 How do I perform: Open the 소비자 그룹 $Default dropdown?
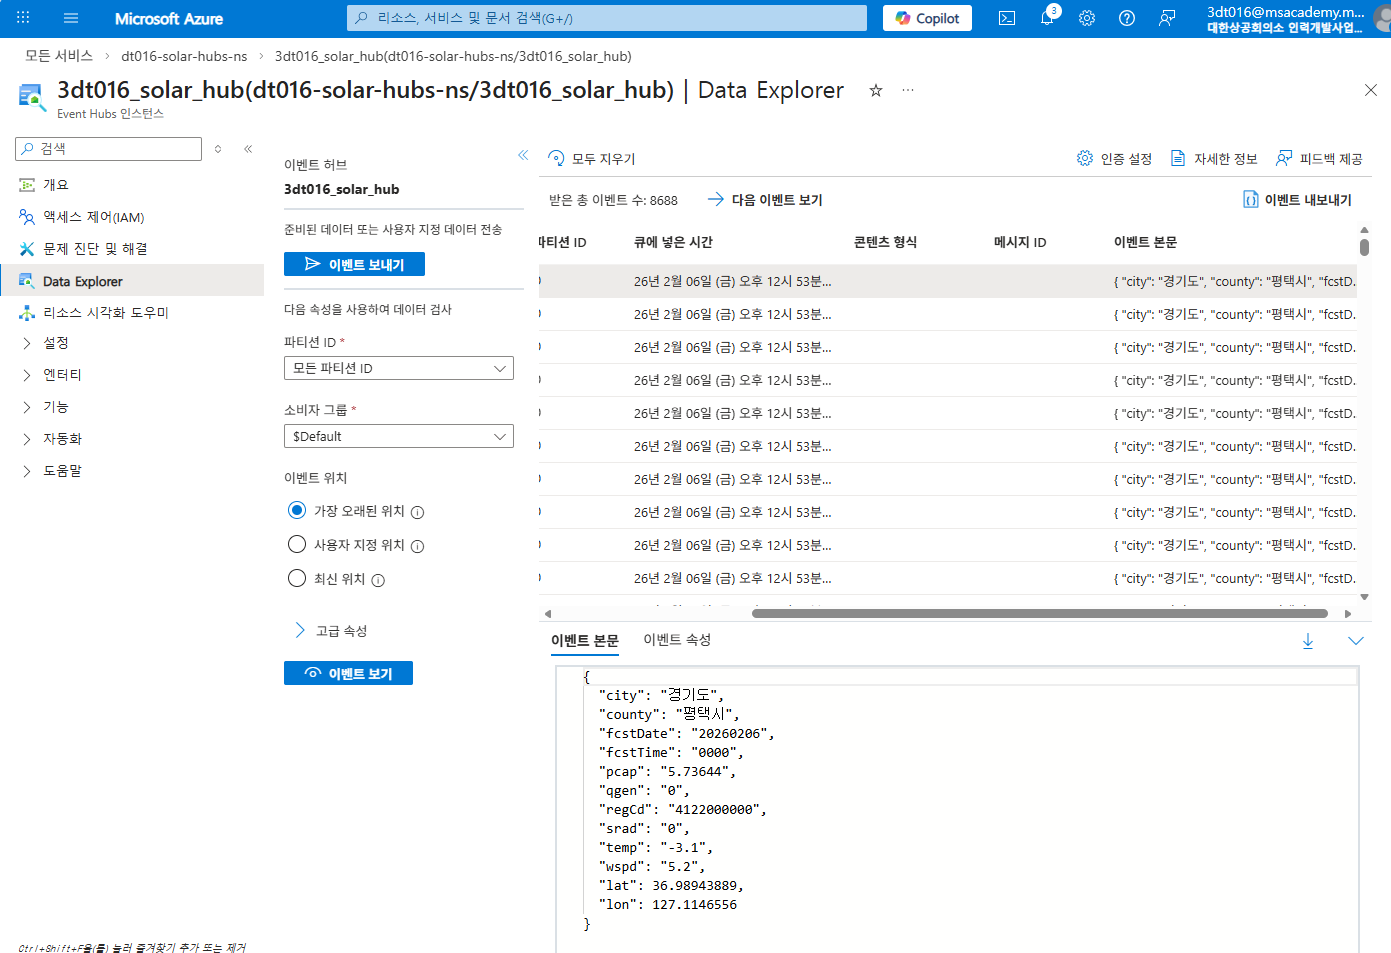coord(399,436)
